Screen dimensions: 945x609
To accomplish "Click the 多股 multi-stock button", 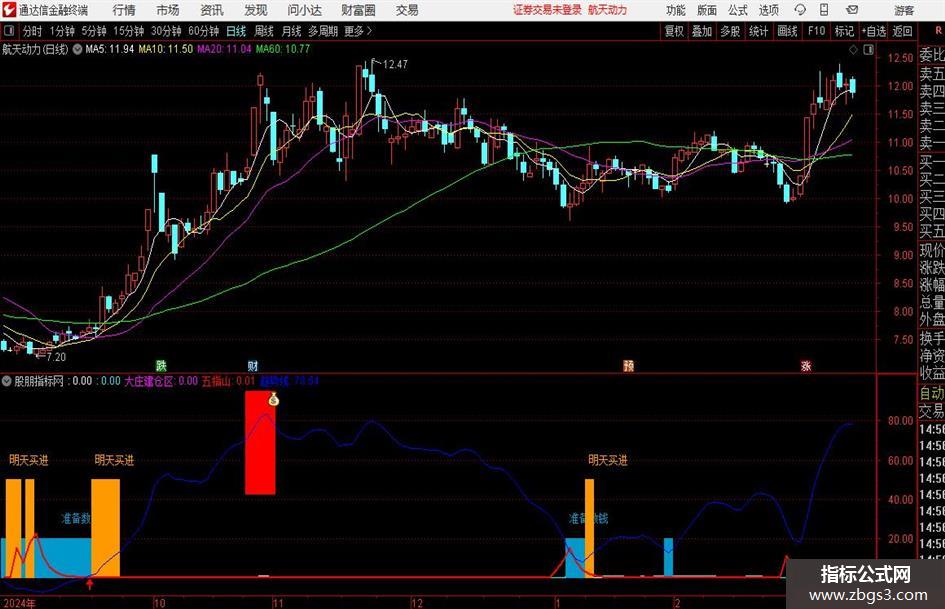I will click(x=730, y=31).
